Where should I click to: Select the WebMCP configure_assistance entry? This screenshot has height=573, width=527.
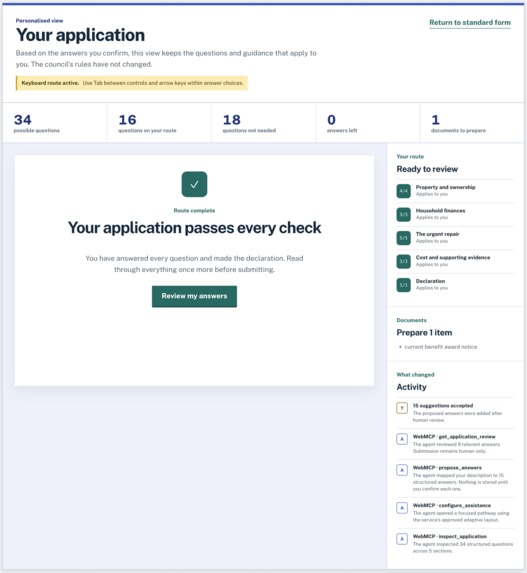[455, 512]
